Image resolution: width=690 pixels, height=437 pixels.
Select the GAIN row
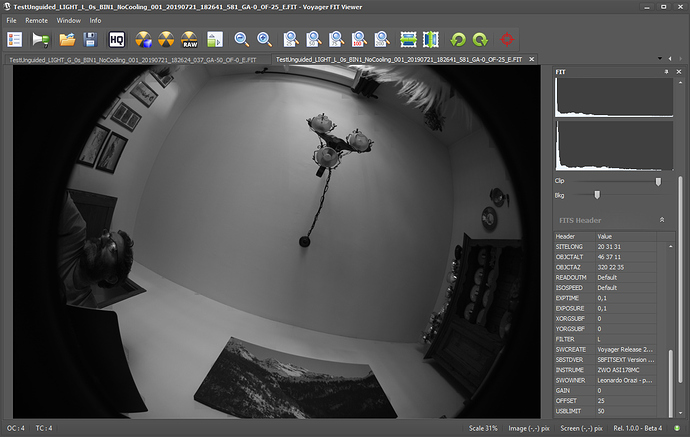coord(605,390)
